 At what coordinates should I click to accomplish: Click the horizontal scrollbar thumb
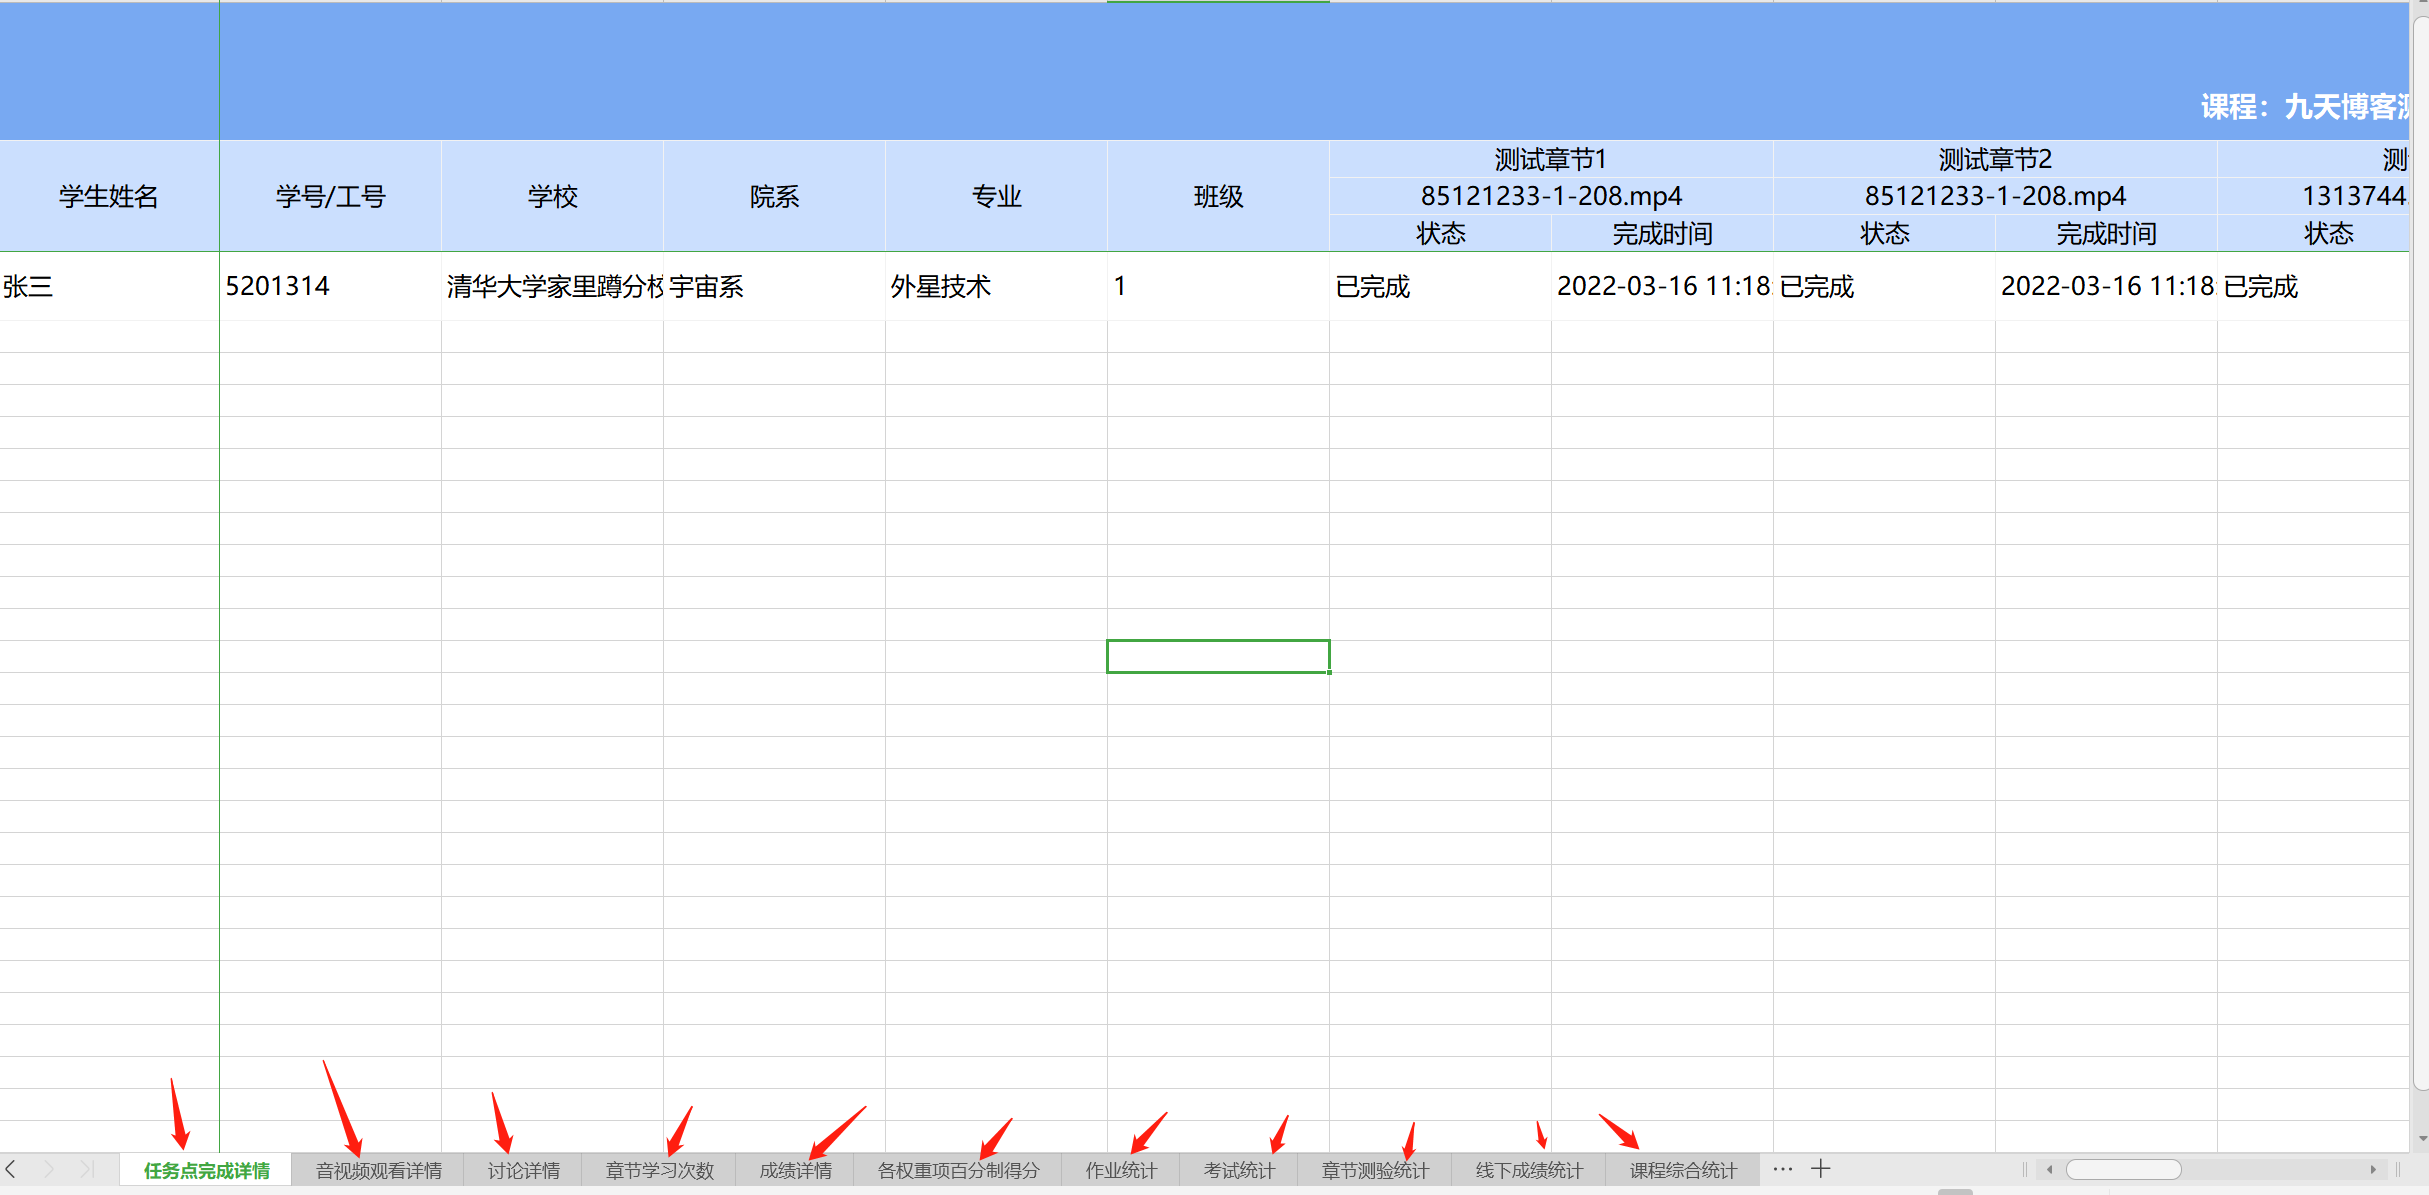pyautogui.click(x=2125, y=1168)
